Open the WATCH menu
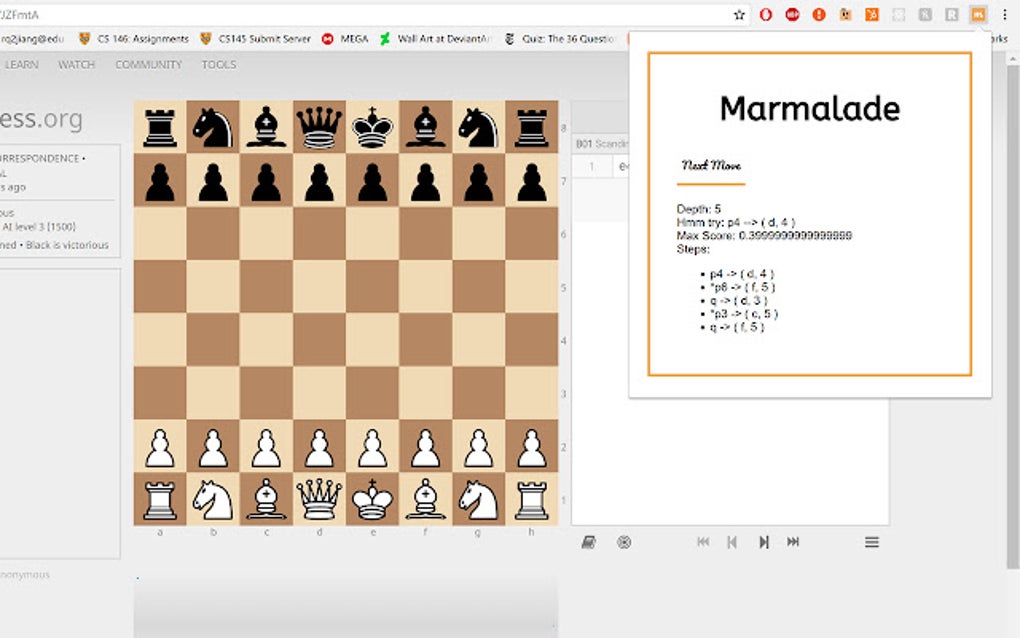Image resolution: width=1020 pixels, height=638 pixels. [76, 63]
